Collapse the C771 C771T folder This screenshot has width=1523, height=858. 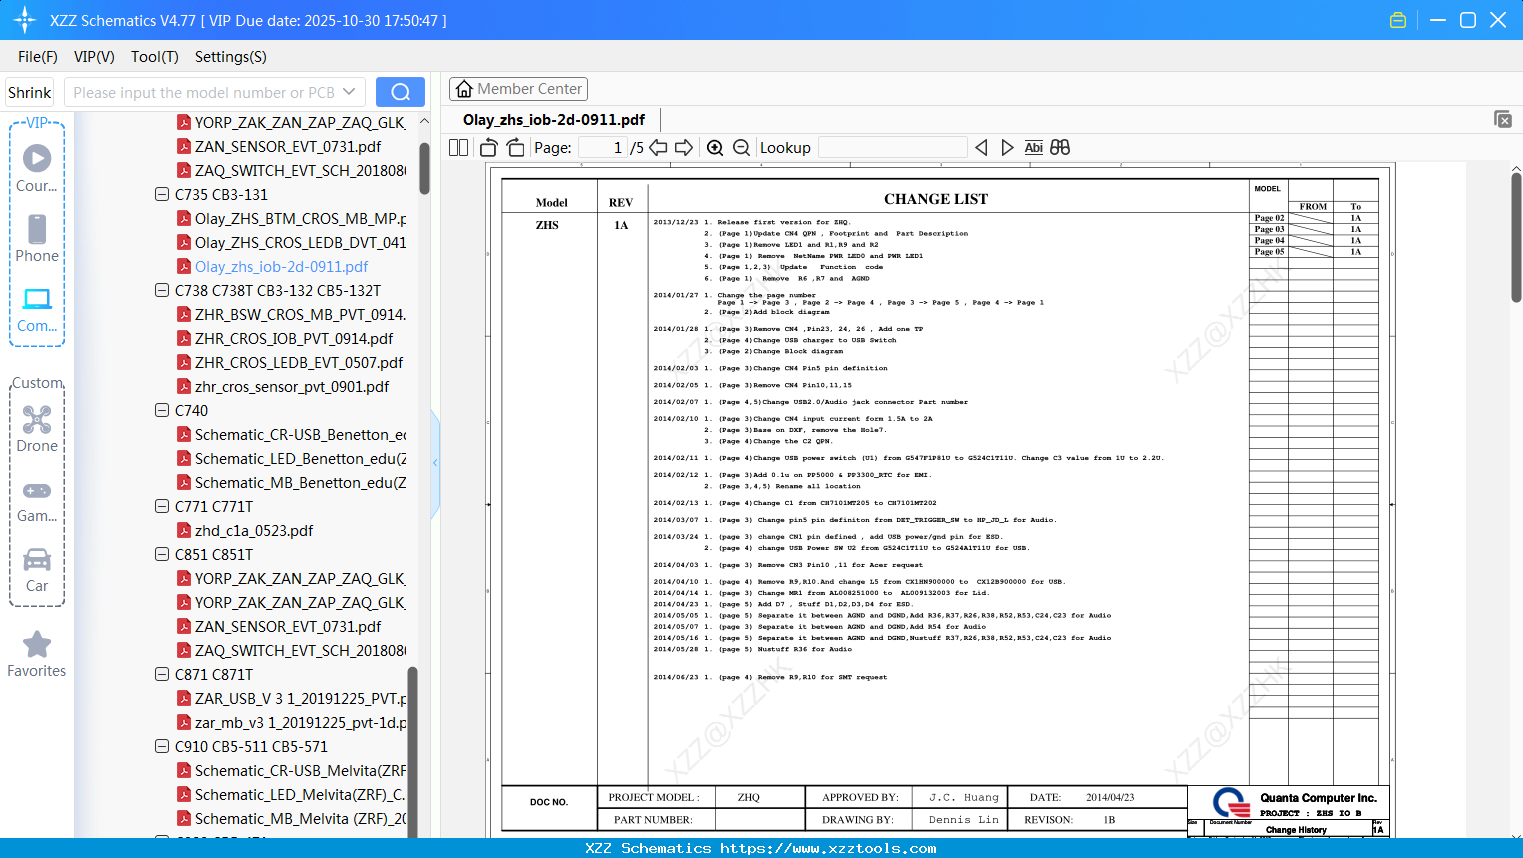162,506
